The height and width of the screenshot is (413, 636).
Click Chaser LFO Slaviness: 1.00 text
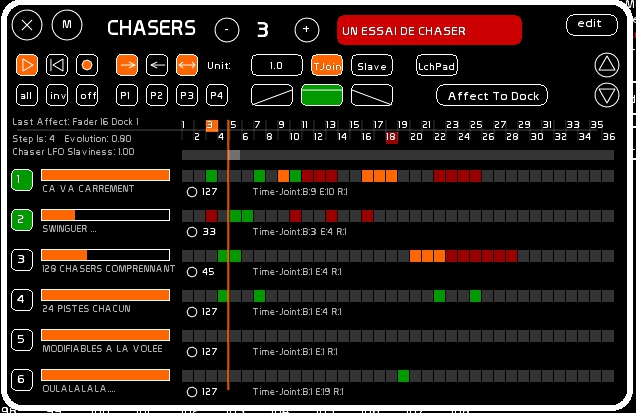click(x=73, y=152)
